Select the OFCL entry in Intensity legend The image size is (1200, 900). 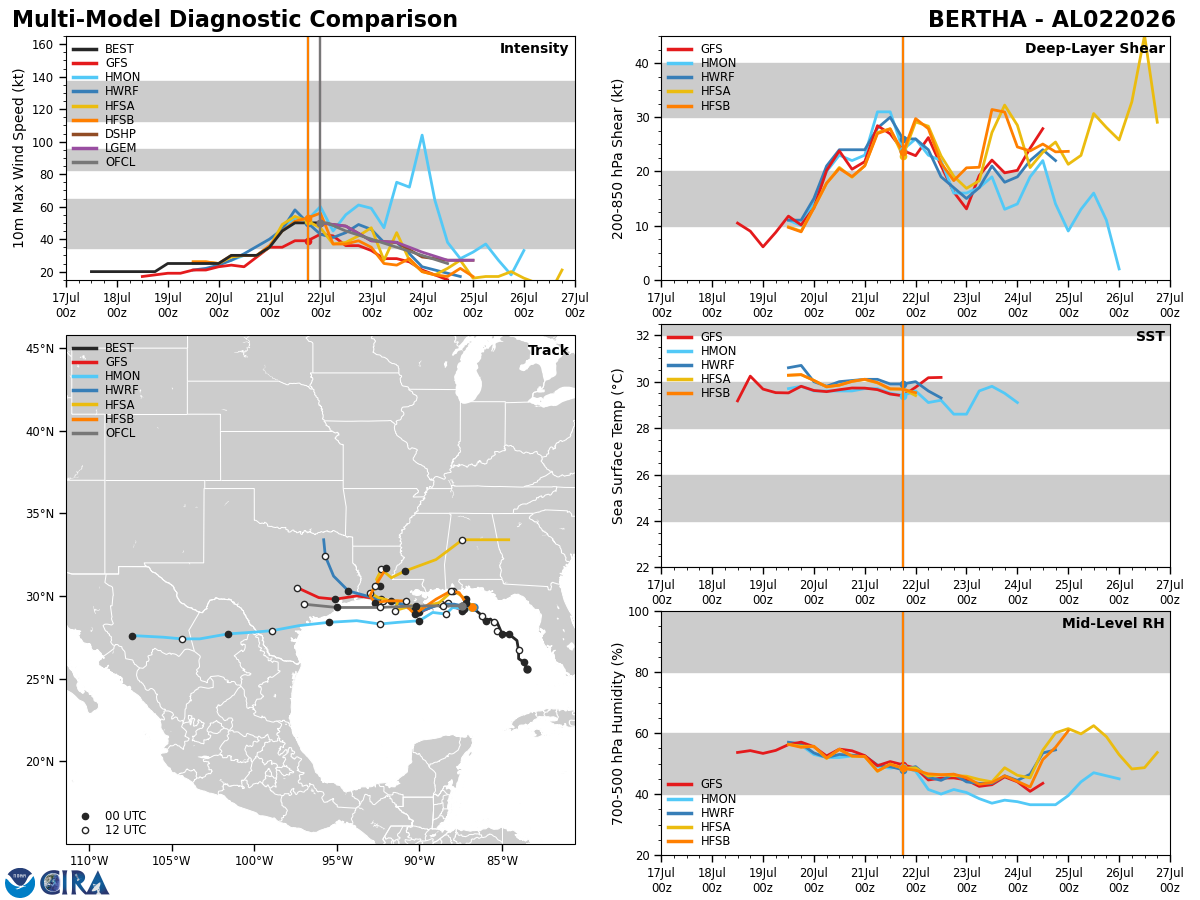tap(104, 161)
